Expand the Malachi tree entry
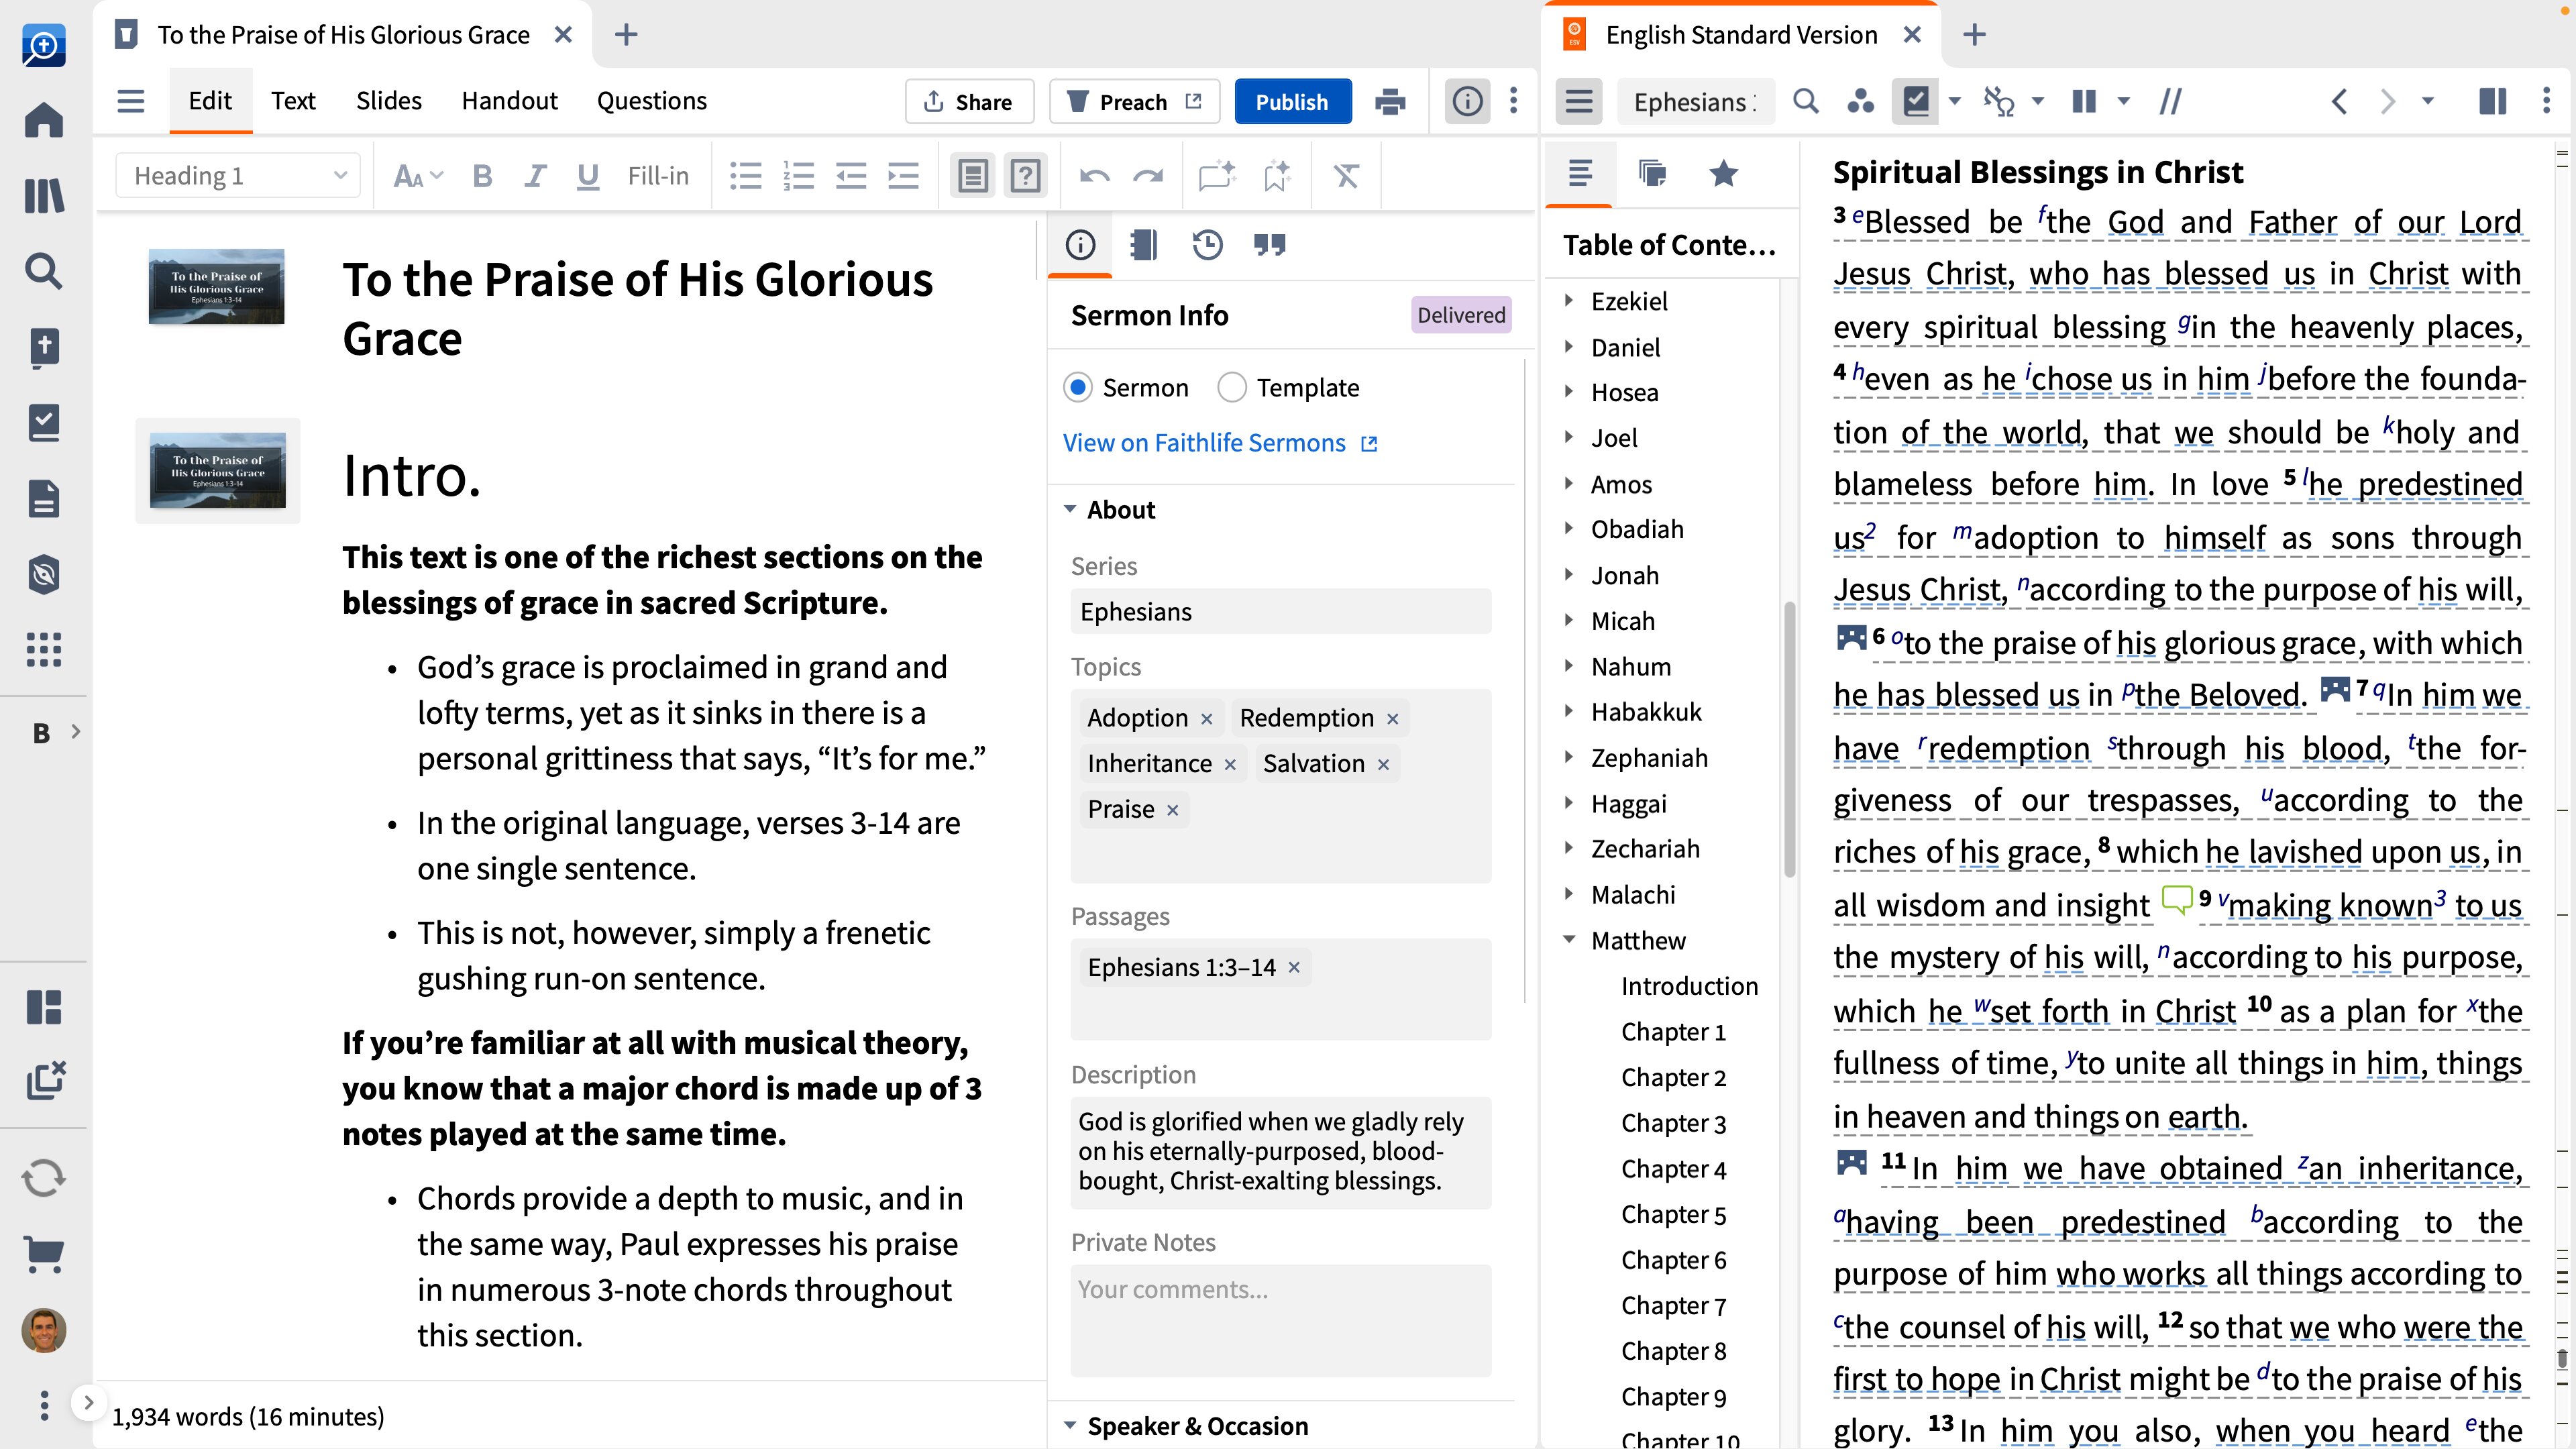The height and width of the screenshot is (1449, 2576). (x=1569, y=894)
